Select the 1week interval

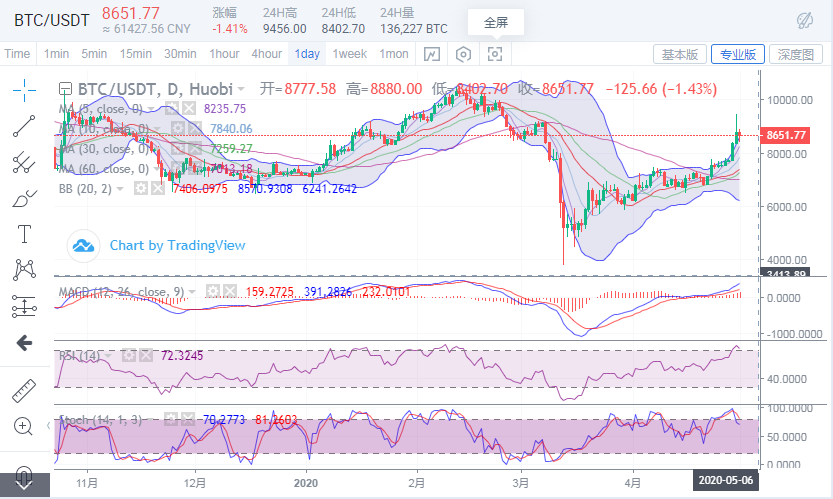click(350, 54)
